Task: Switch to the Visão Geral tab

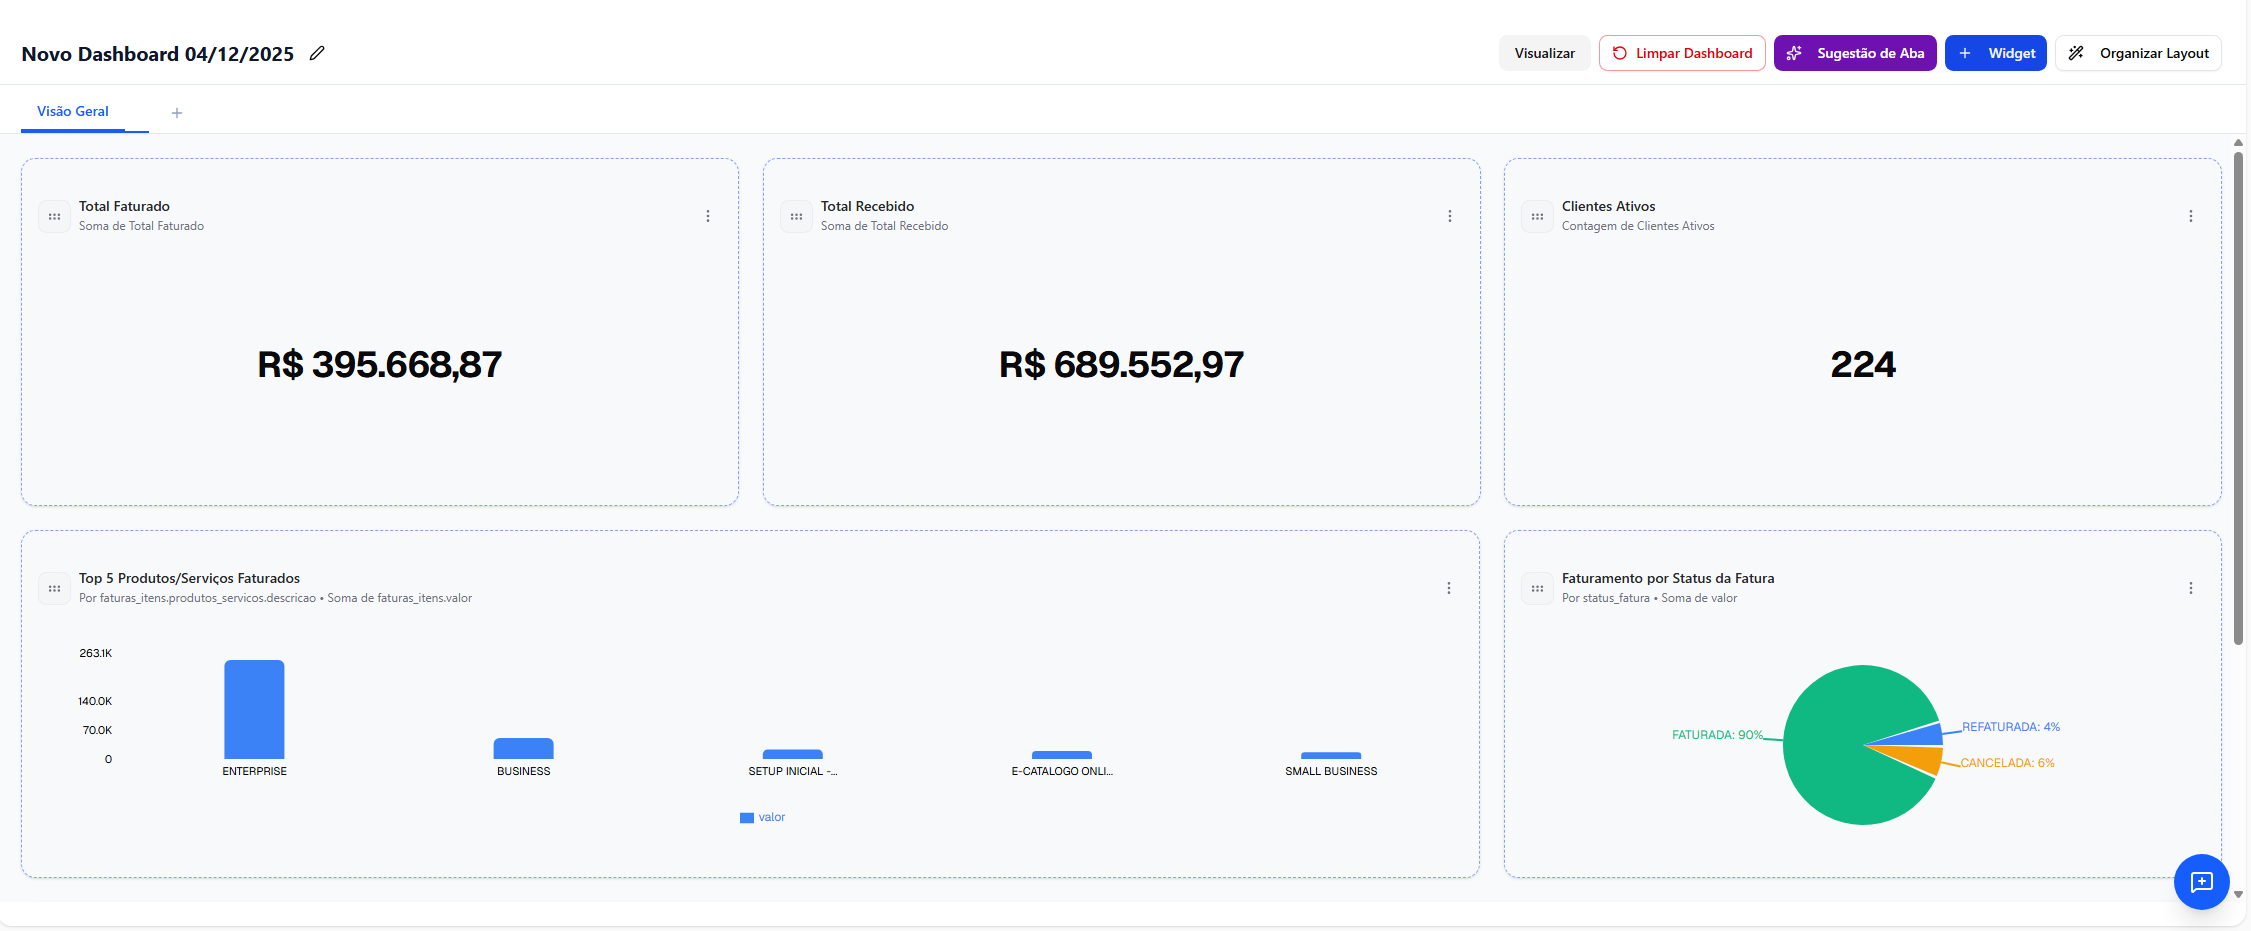Action: pyautogui.click(x=73, y=111)
